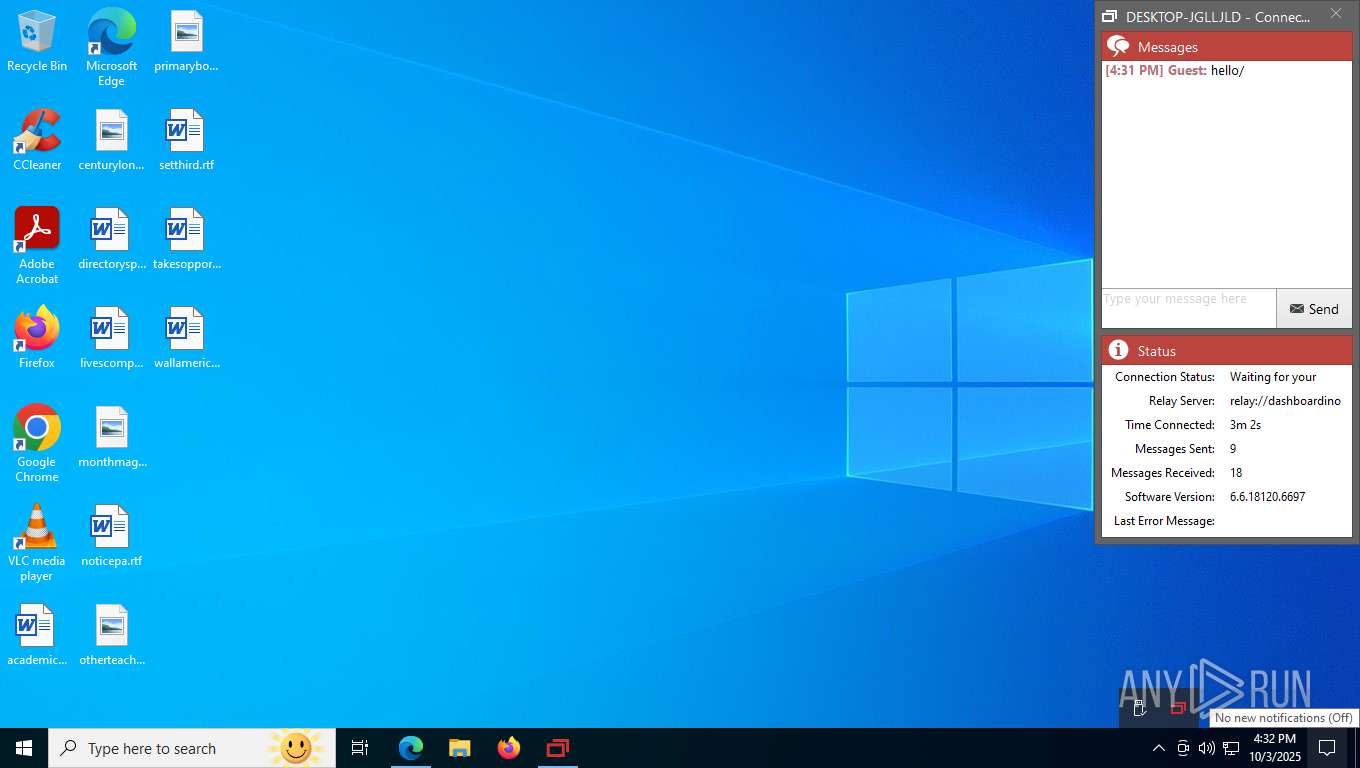Select the academic... Word document
The image size is (1360, 768).
[37, 635]
